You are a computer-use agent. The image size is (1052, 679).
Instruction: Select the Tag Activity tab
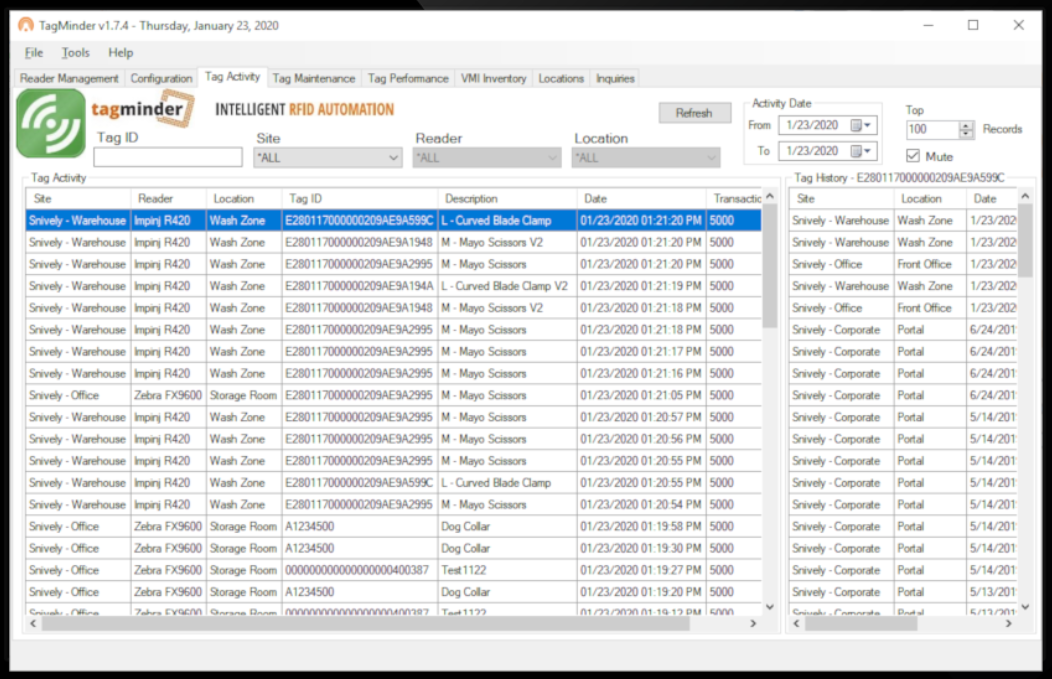(232, 76)
